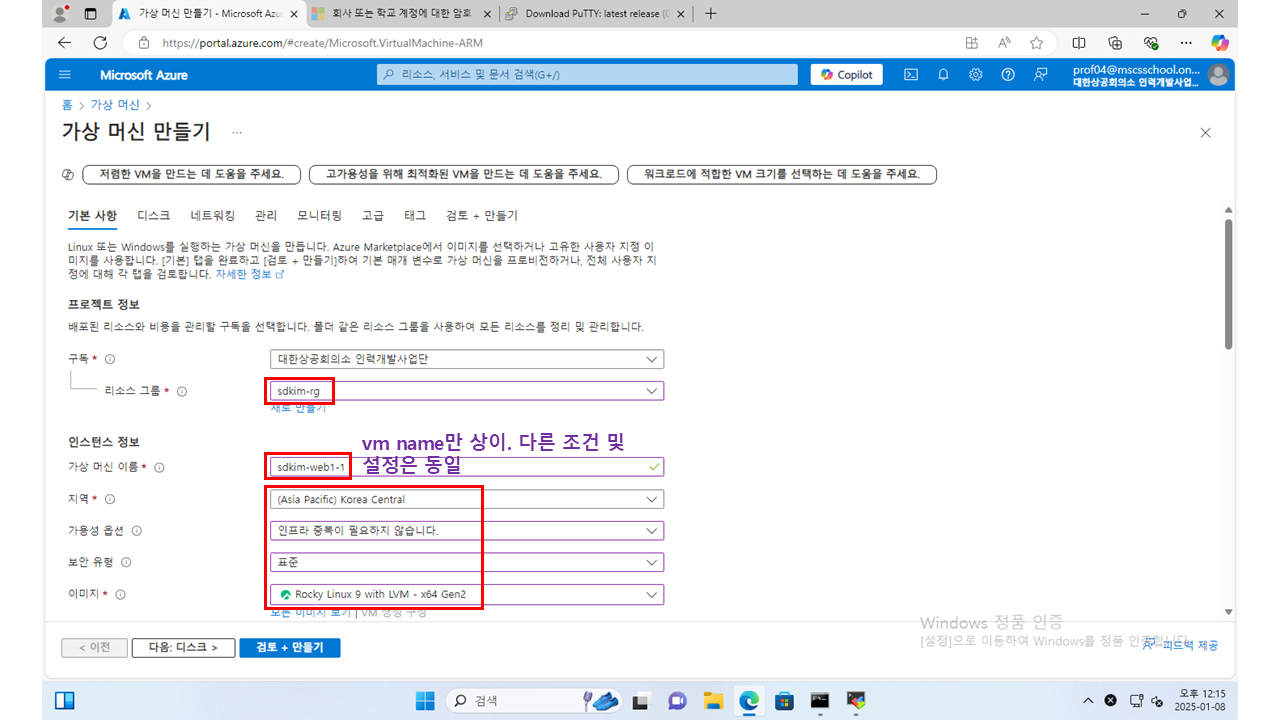Click info icon next to 리소스 그룹 label
This screenshot has width=1280, height=720.
pyautogui.click(x=182, y=392)
